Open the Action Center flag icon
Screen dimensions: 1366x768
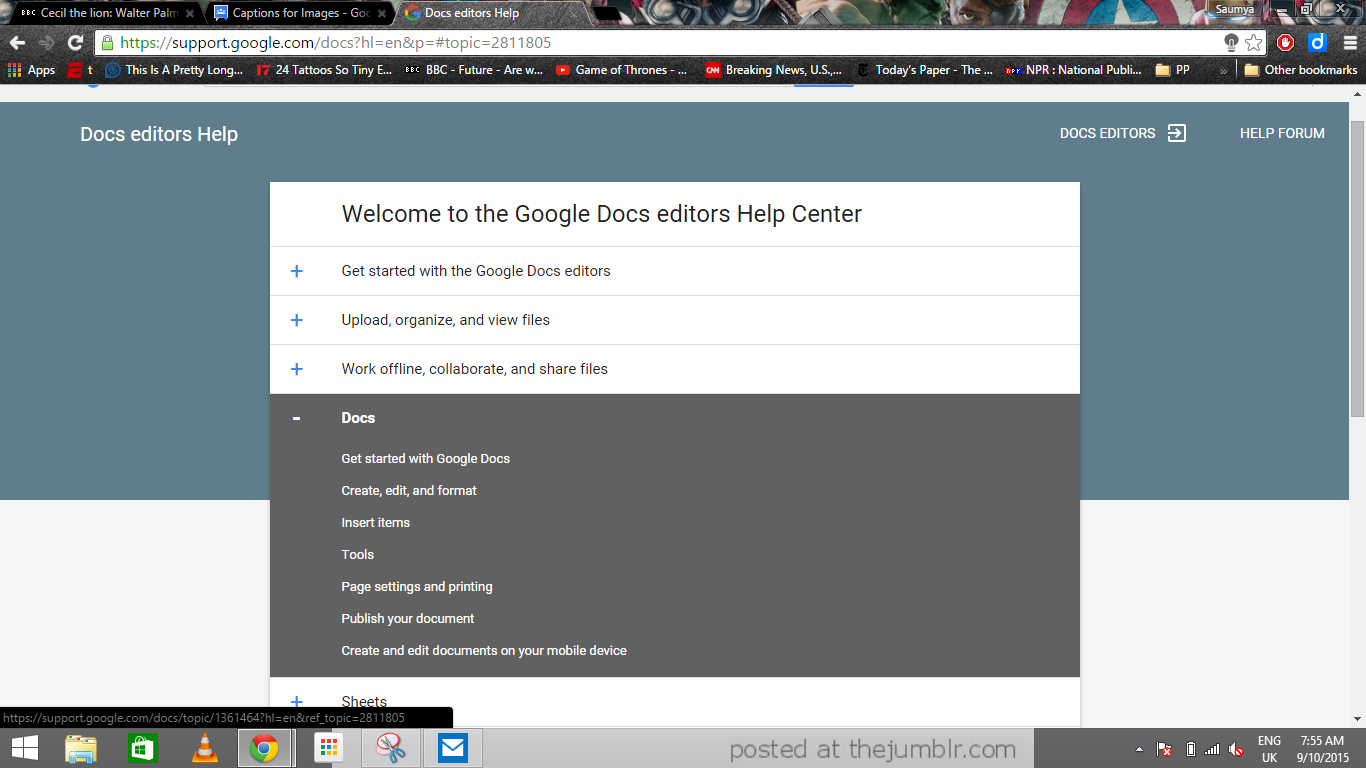click(1164, 749)
